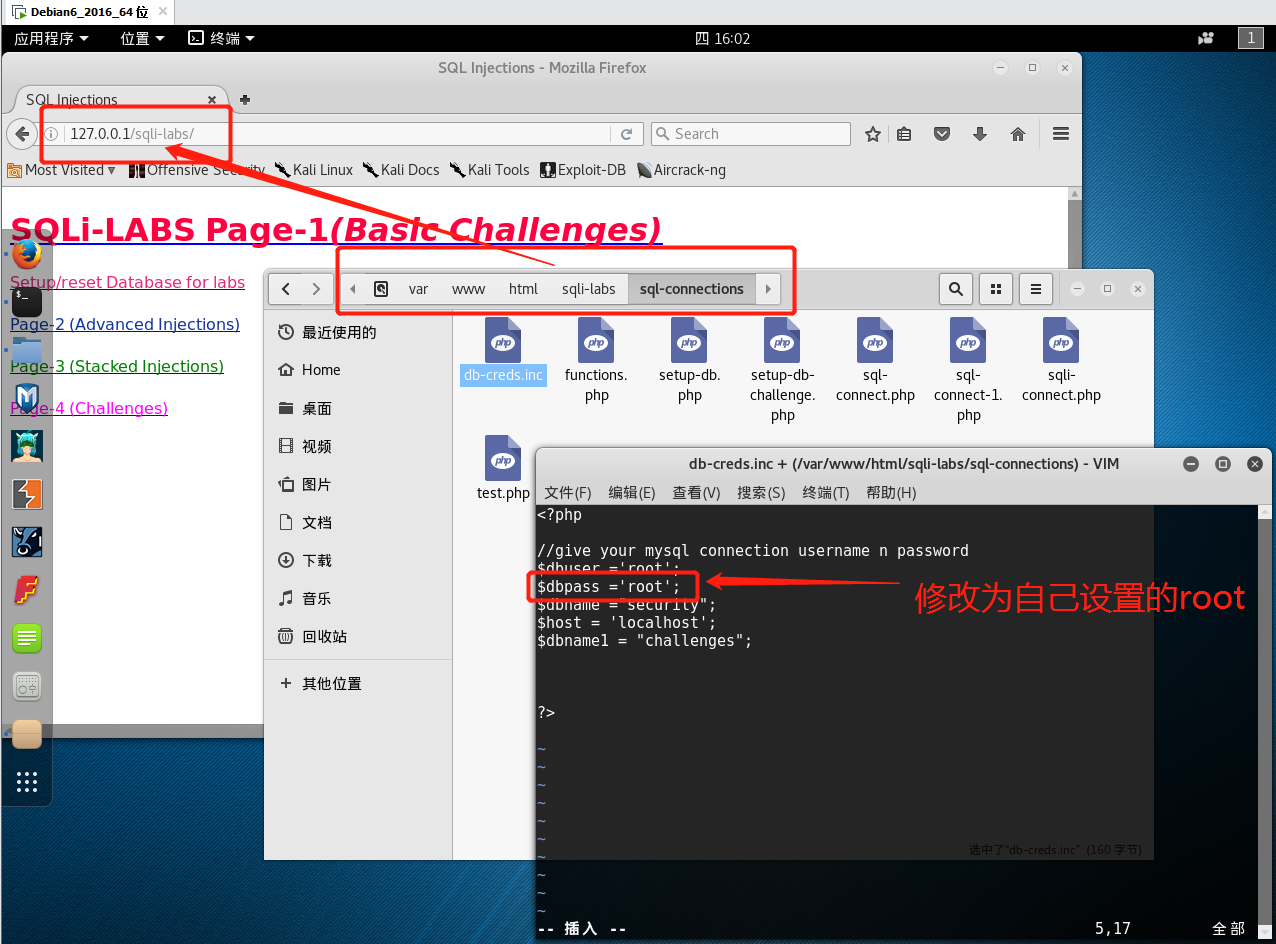This screenshot has height=944, width=1276.
Task: Open Exploit-DB bookmark
Action: (583, 170)
